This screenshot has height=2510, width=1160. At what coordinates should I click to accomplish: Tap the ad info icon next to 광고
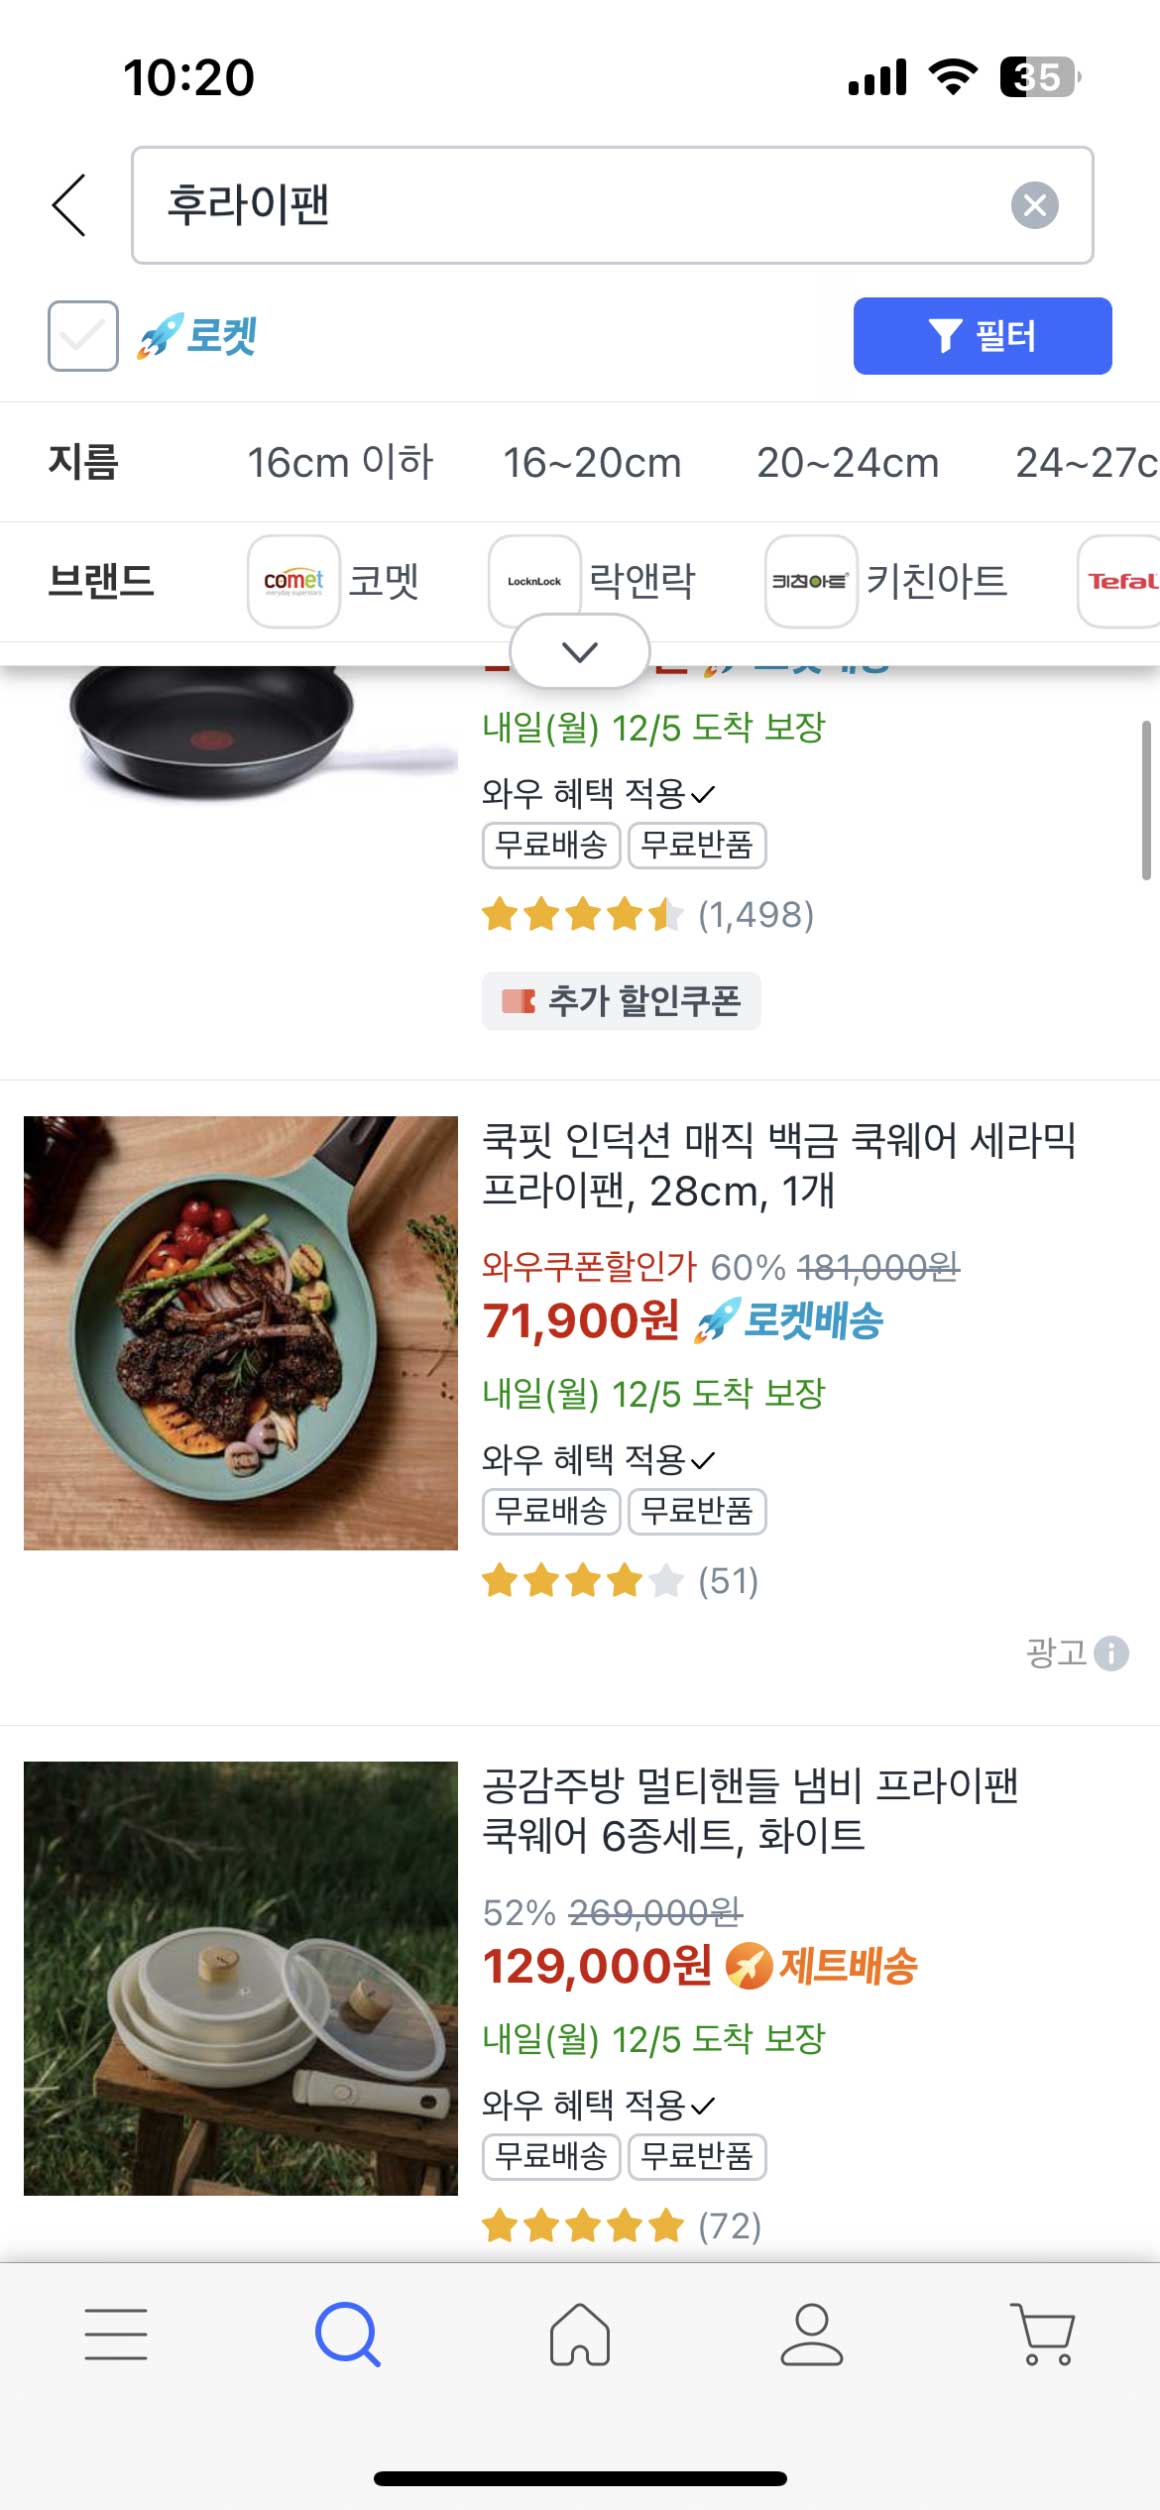1111,1653
